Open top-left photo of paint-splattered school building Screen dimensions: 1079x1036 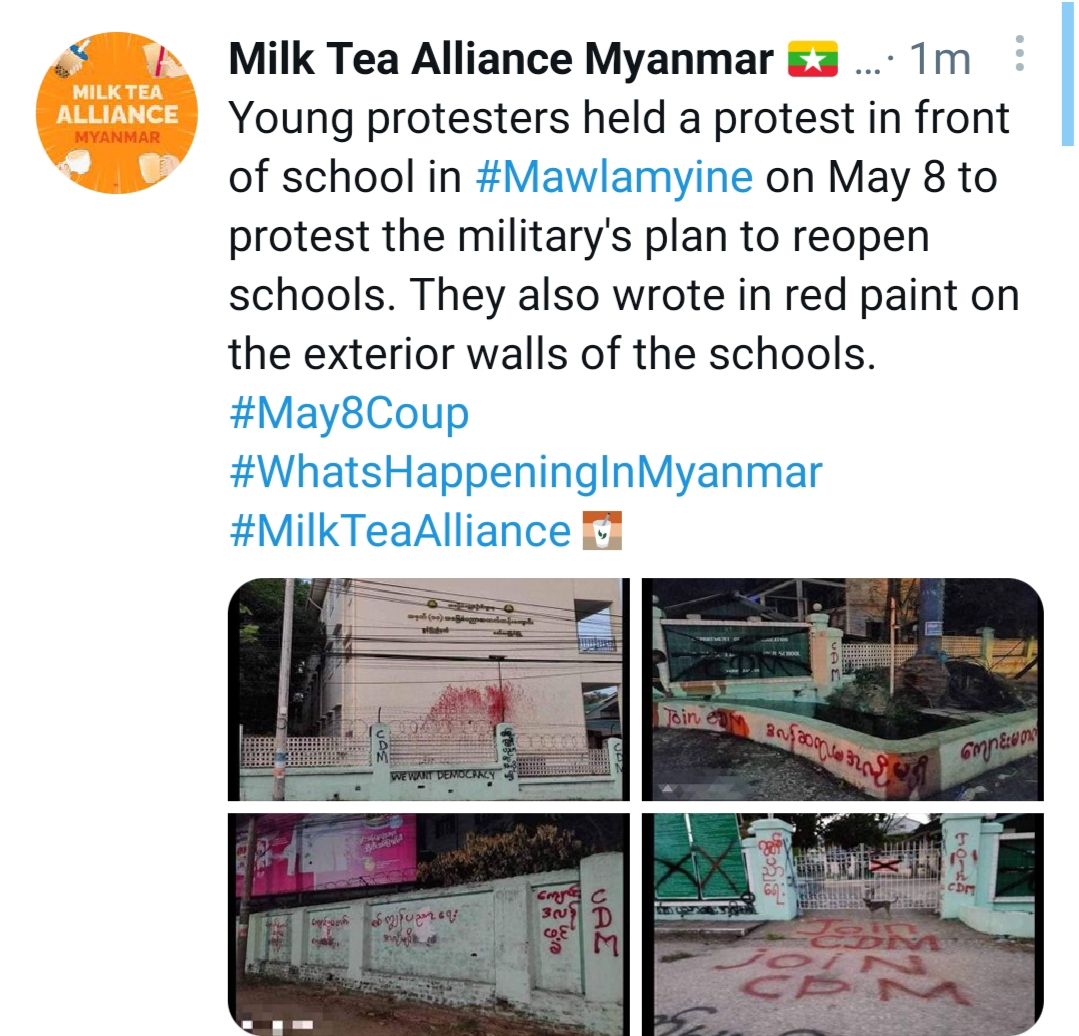point(429,689)
